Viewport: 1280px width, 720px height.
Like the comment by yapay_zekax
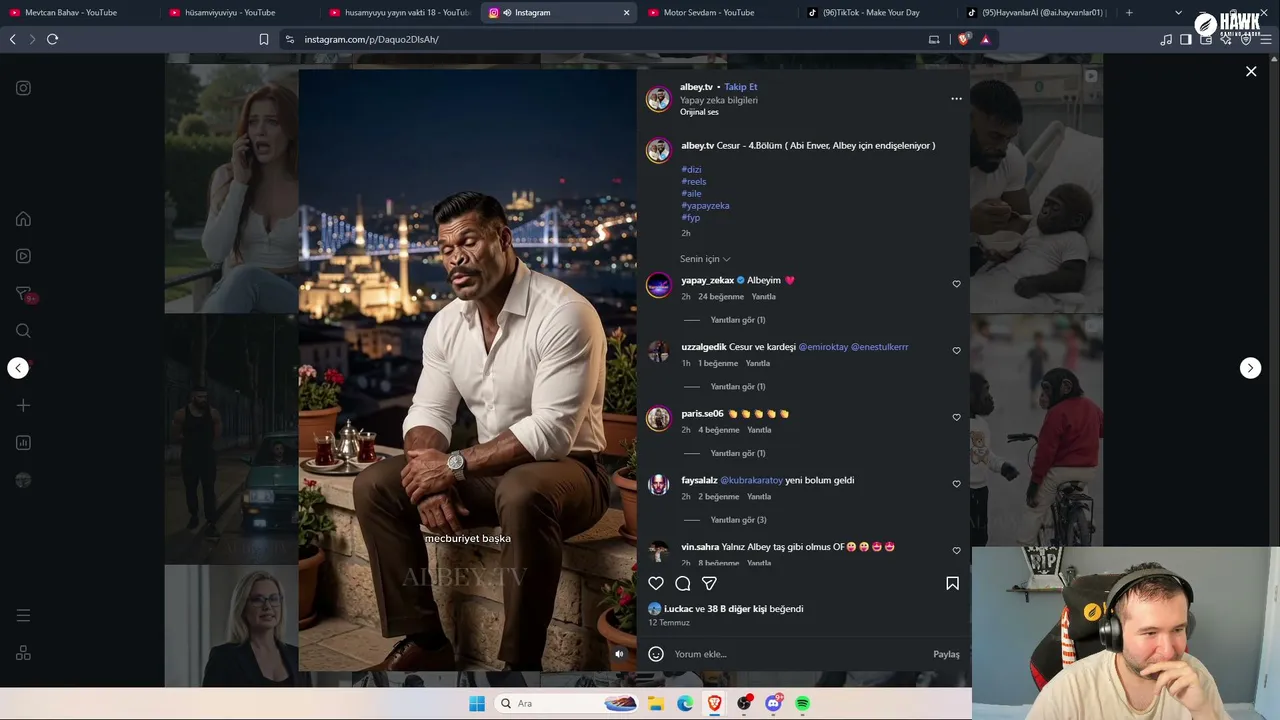(x=956, y=284)
